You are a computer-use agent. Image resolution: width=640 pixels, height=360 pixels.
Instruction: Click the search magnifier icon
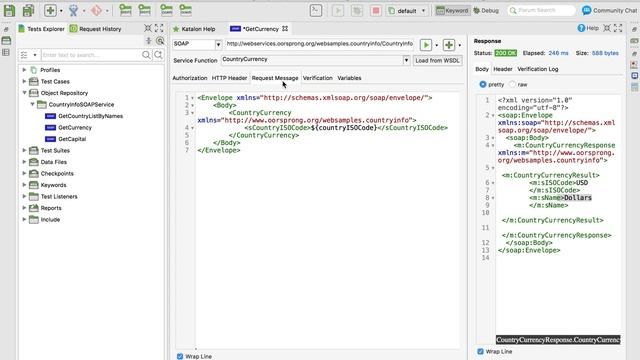(x=146, y=55)
